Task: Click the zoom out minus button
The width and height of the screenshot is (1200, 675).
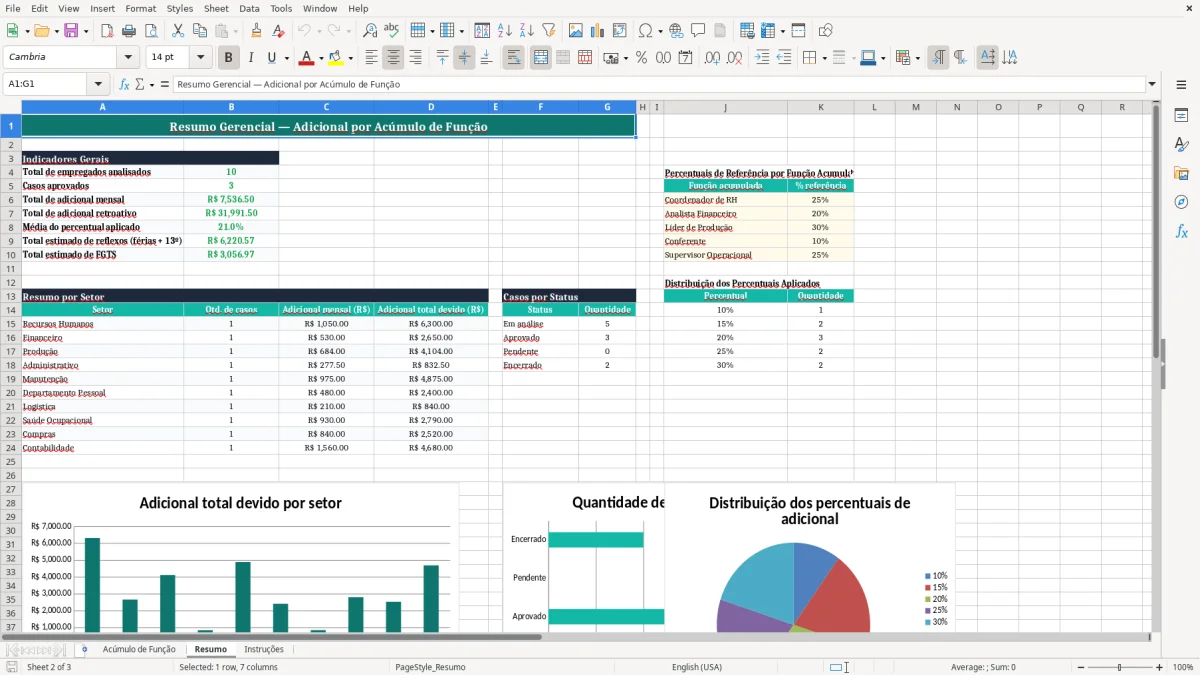Action: [1081, 667]
